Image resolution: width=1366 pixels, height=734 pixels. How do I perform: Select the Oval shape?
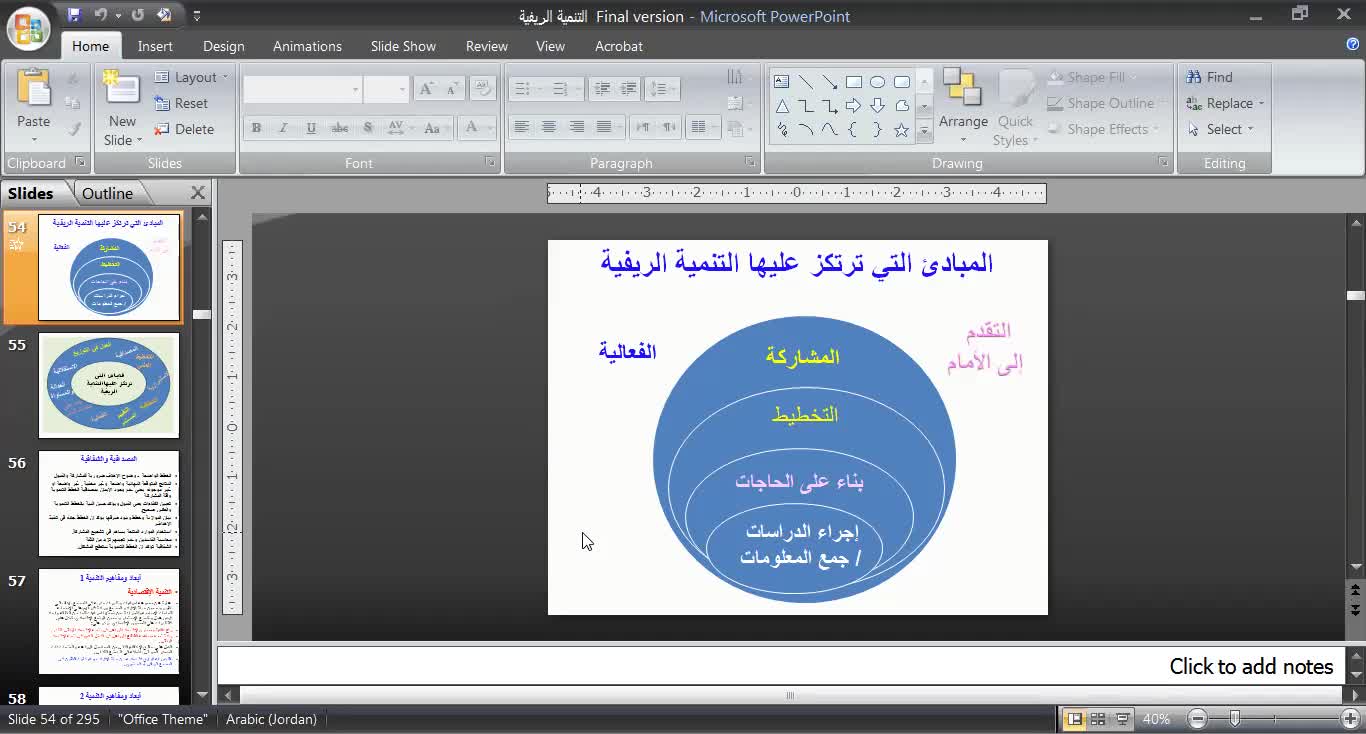(878, 82)
